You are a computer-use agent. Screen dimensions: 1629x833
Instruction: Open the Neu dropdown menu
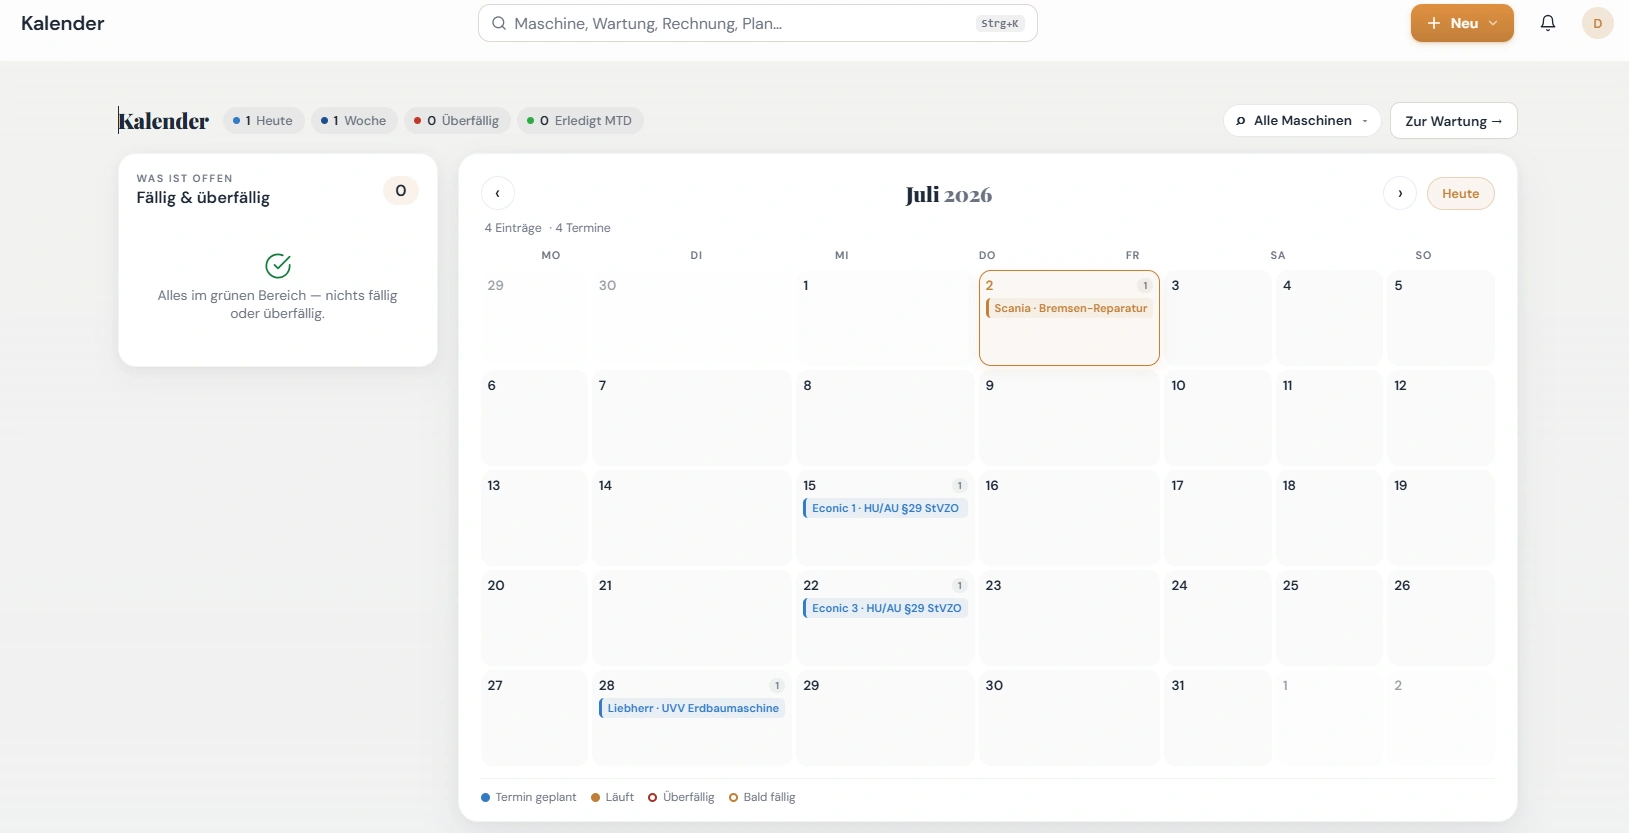[1462, 23]
